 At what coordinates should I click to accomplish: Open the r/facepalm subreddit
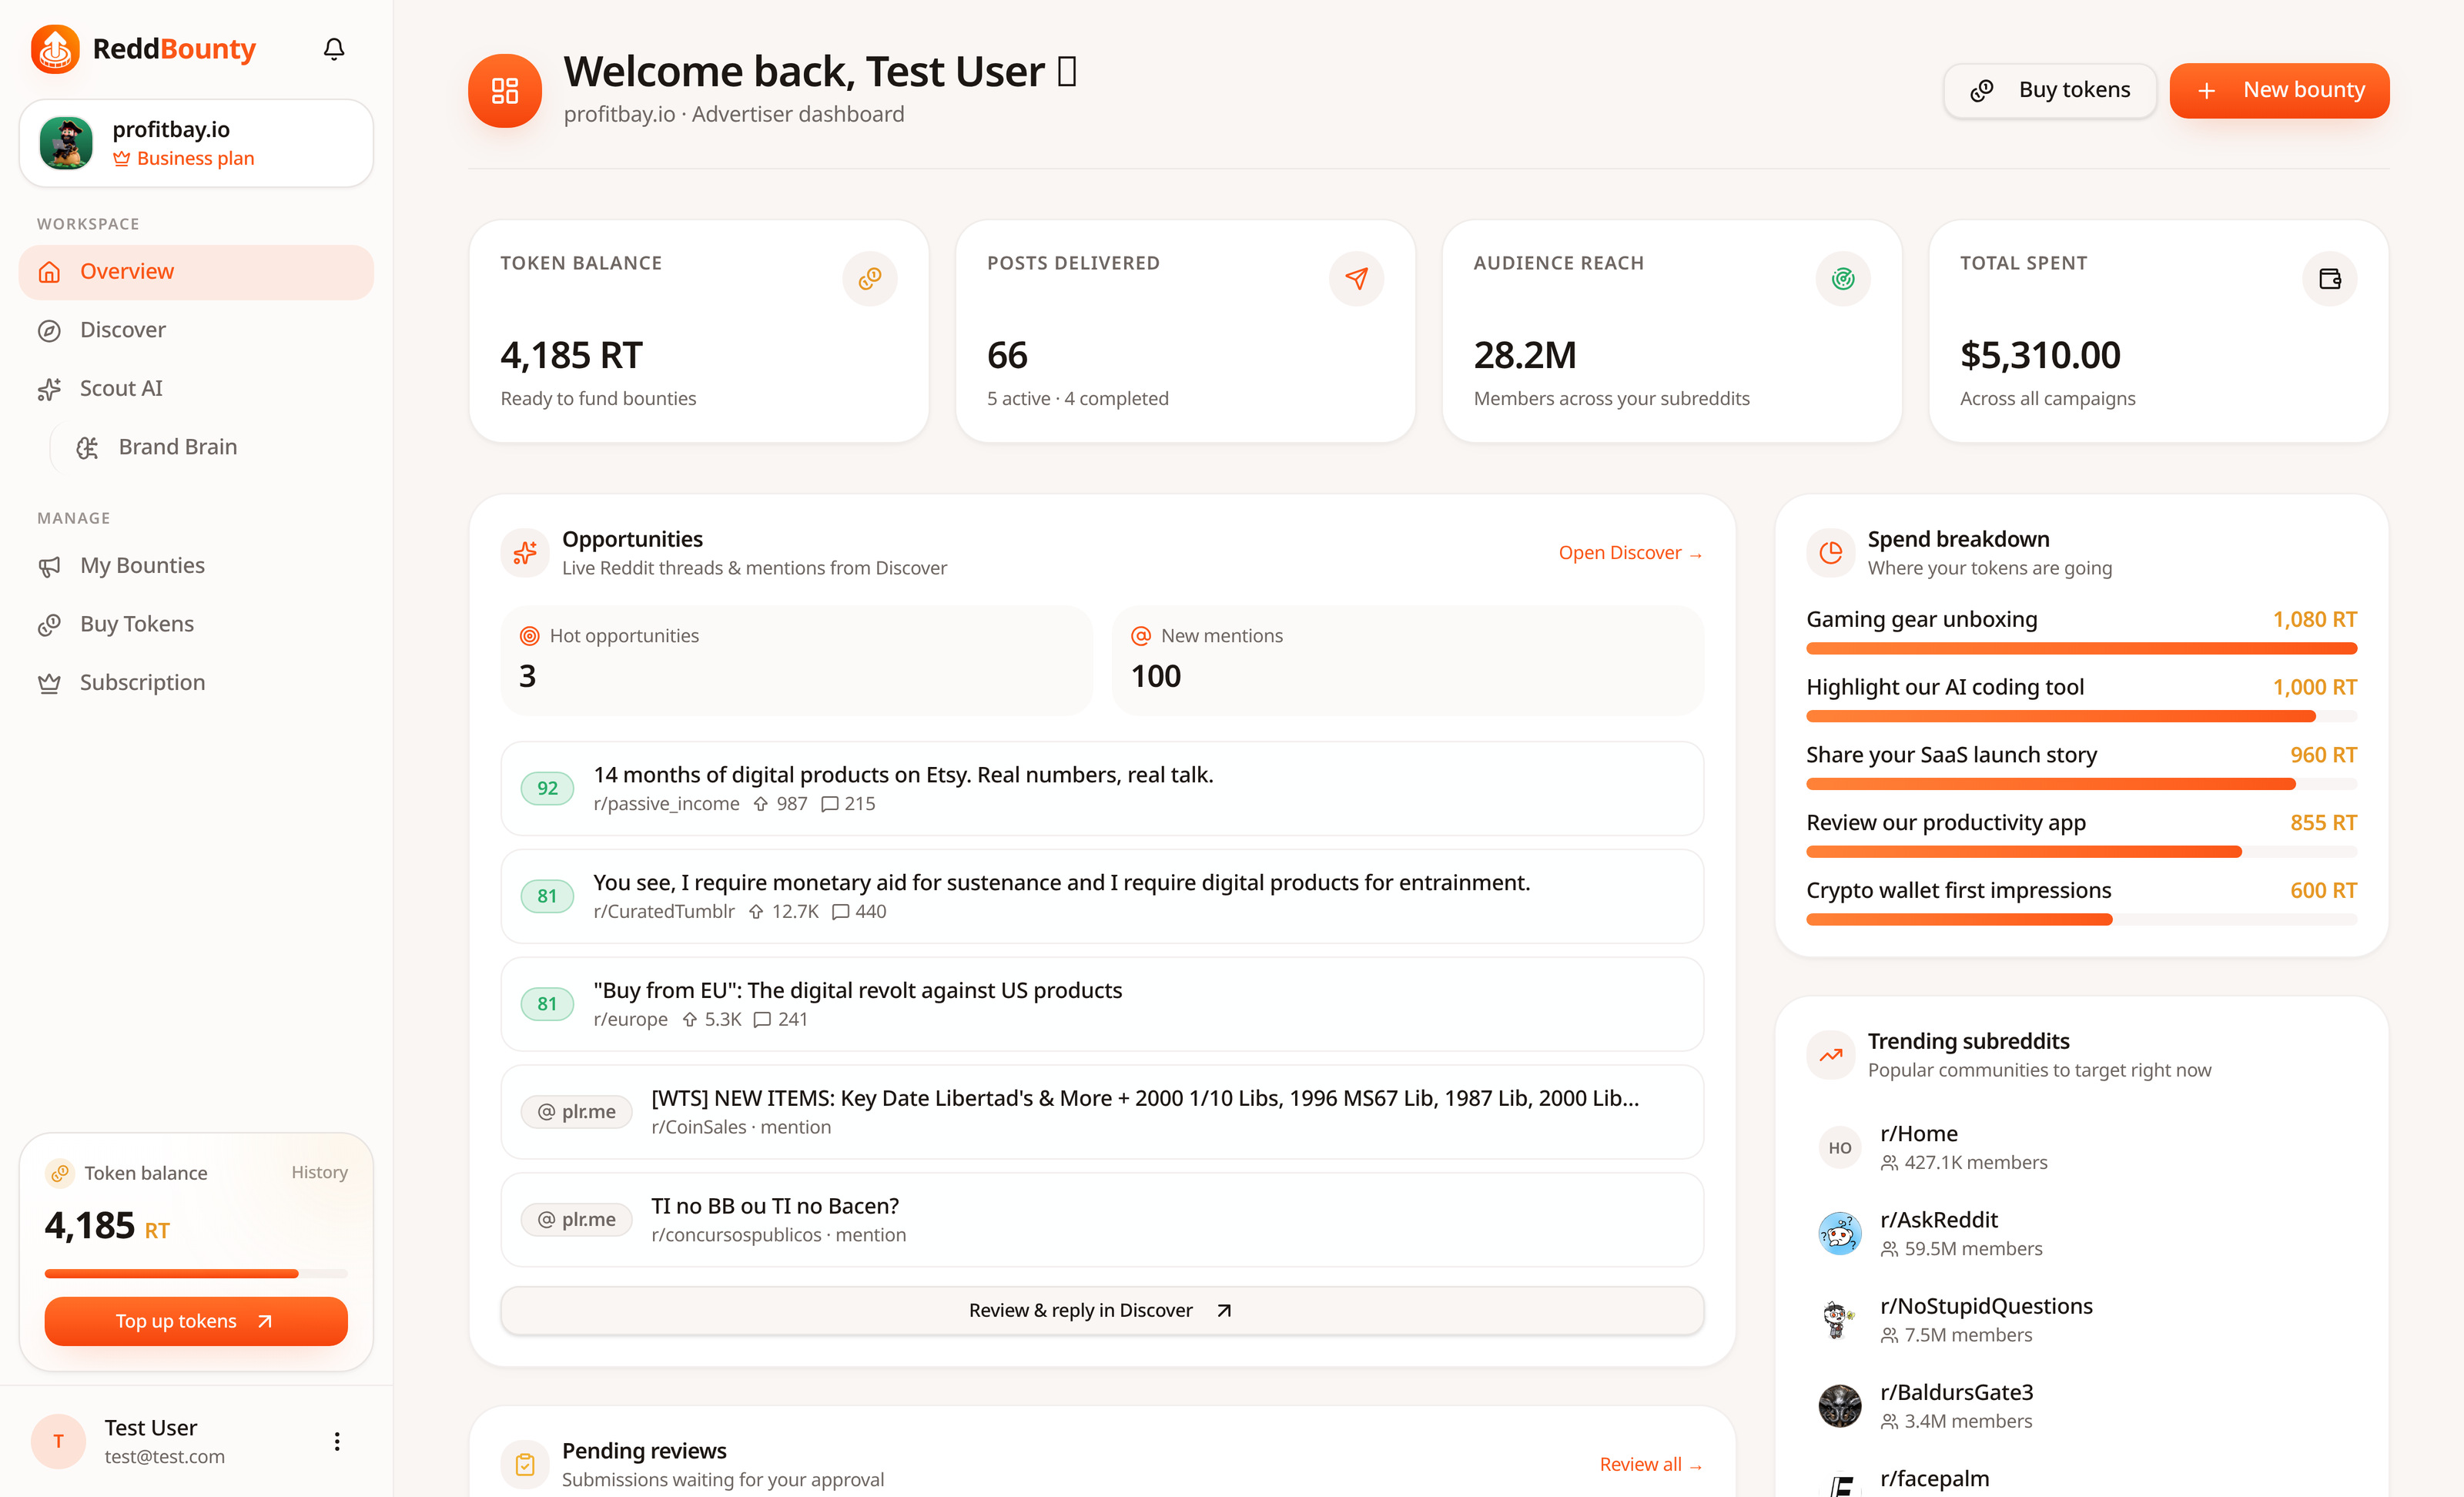tap(2081, 1480)
